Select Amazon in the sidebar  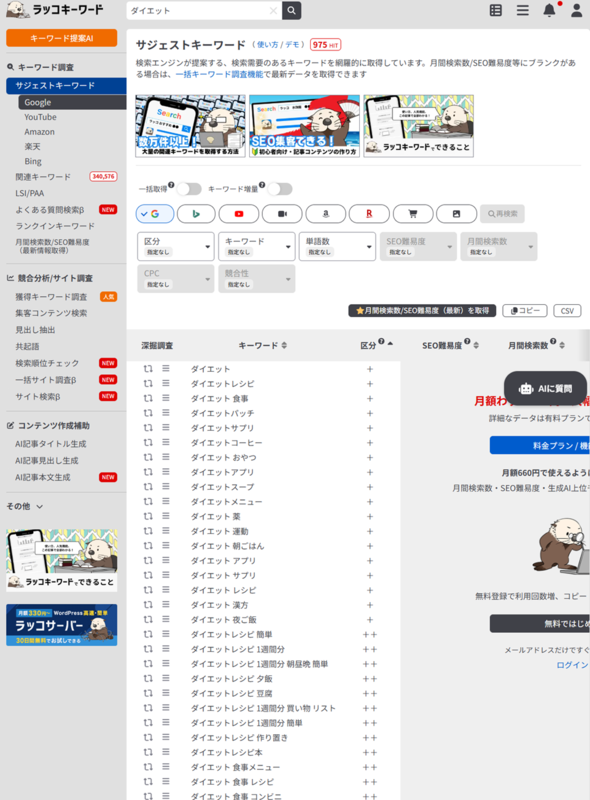tap(39, 132)
